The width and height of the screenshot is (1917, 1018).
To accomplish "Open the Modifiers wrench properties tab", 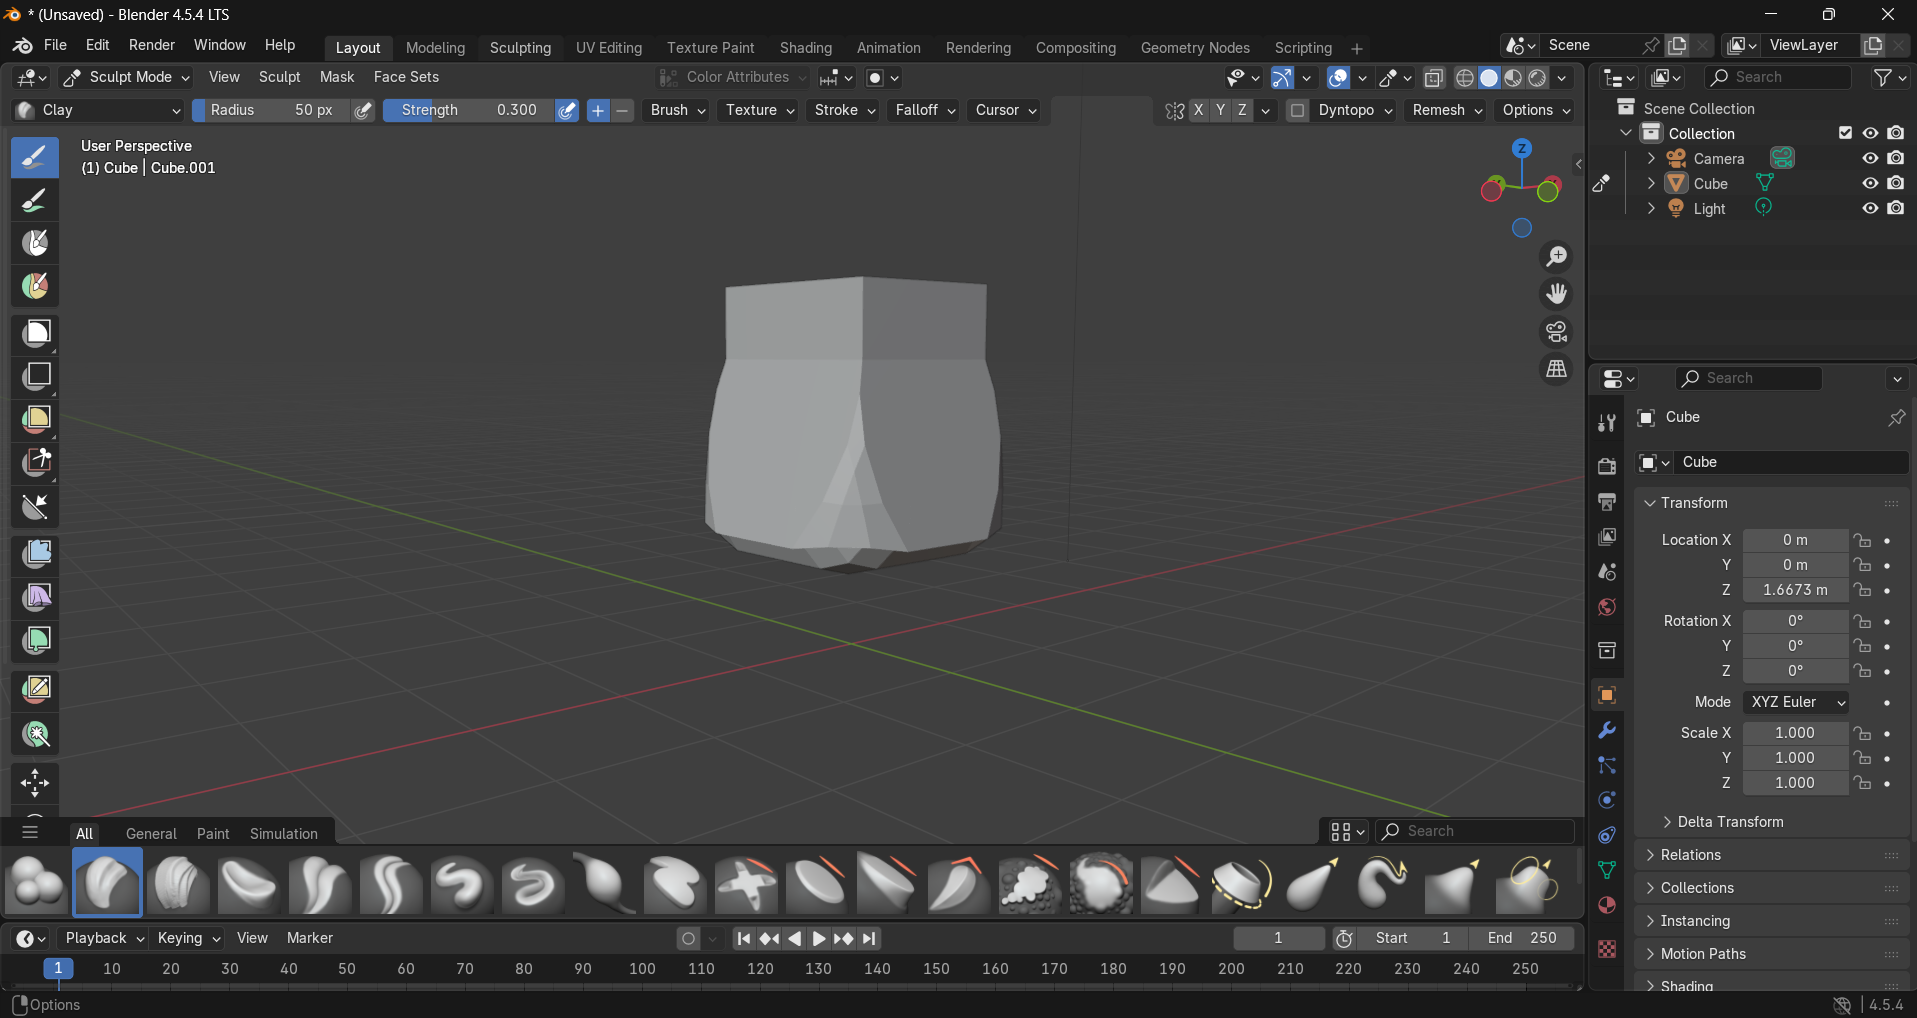I will click(x=1607, y=731).
